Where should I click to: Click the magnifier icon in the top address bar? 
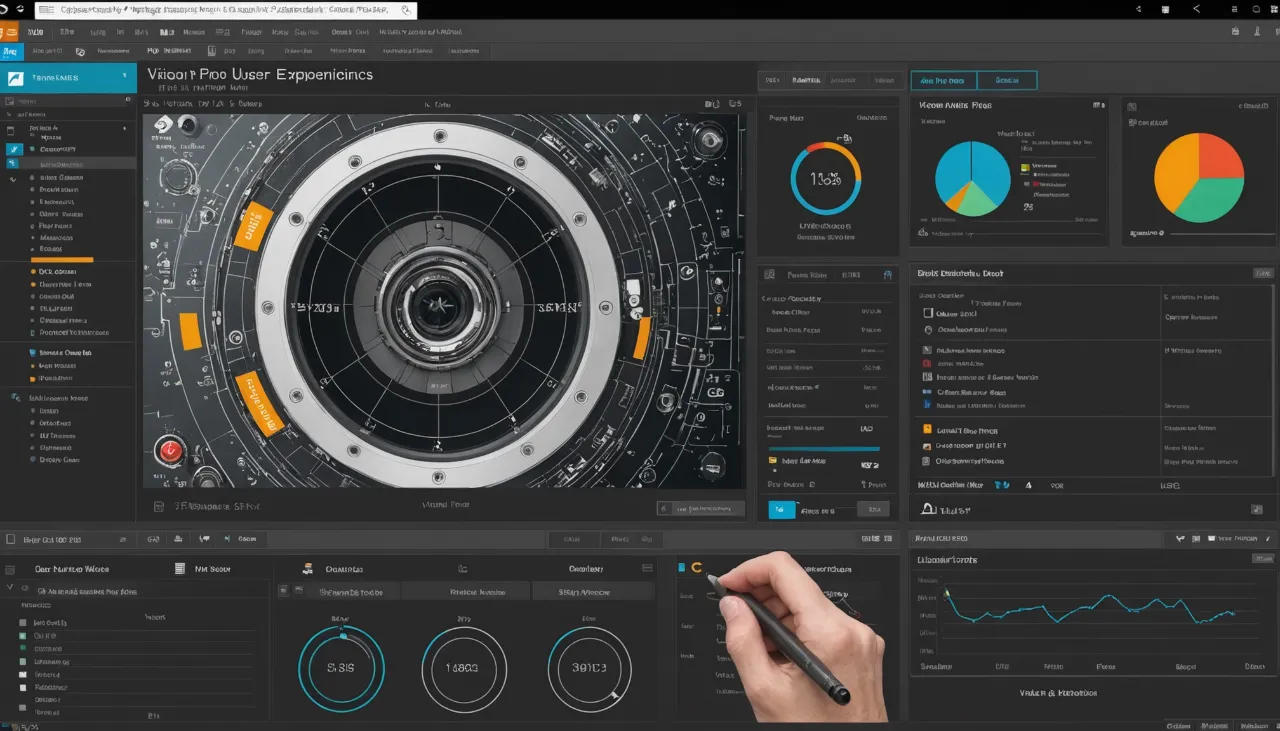point(405,10)
